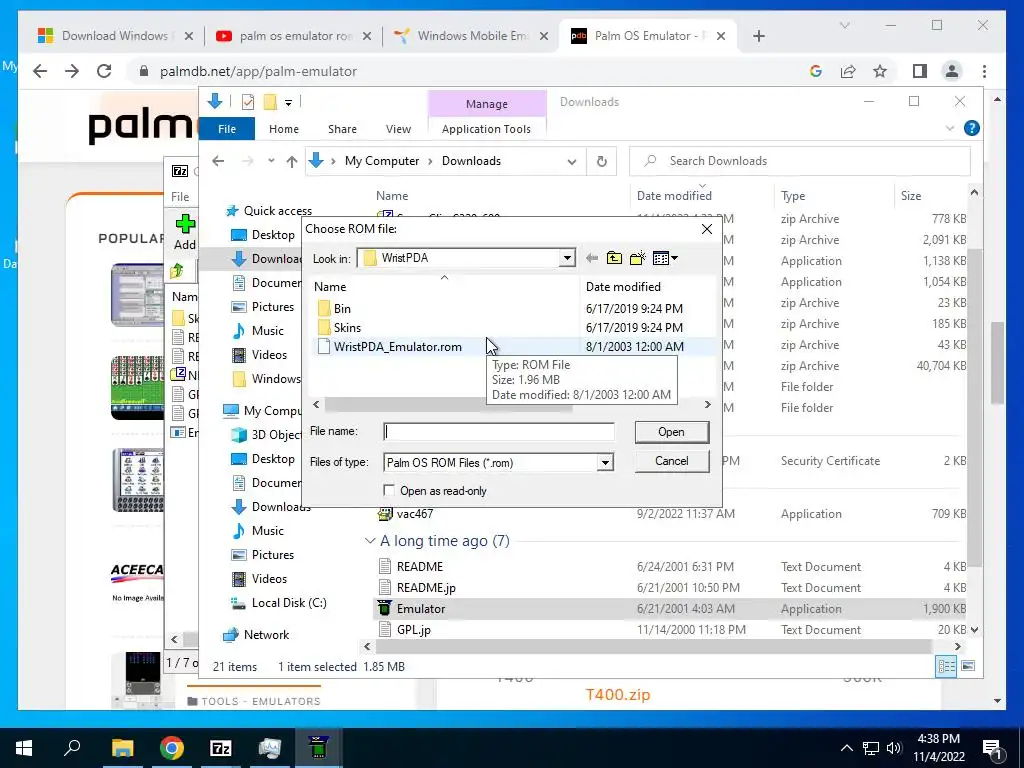Expand the Explorer ribbon chevron

(x=950, y=129)
